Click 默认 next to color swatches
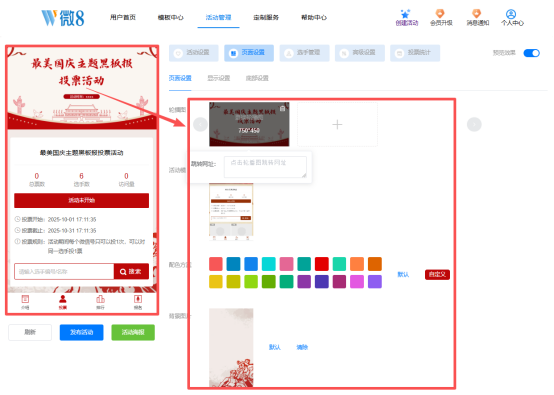Image resolution: width=554 pixels, height=395 pixels. (x=403, y=275)
